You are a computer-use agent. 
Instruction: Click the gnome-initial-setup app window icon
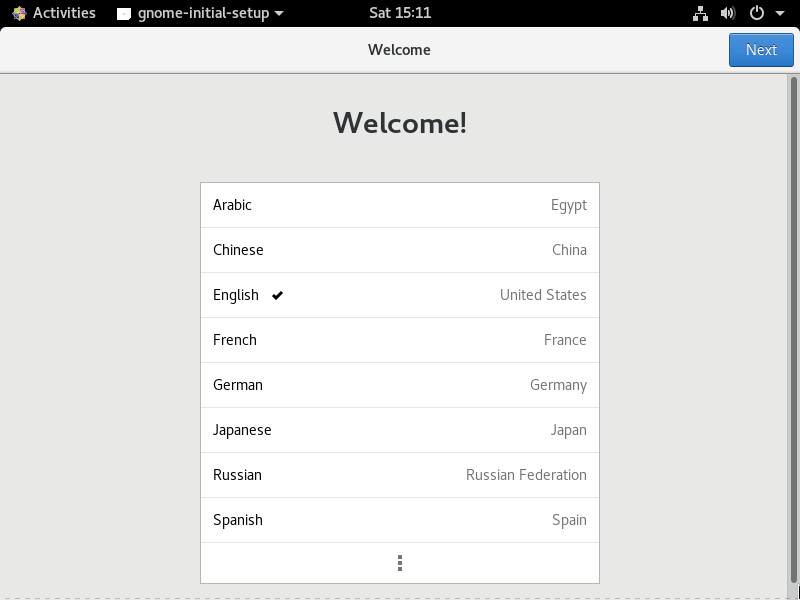(124, 13)
